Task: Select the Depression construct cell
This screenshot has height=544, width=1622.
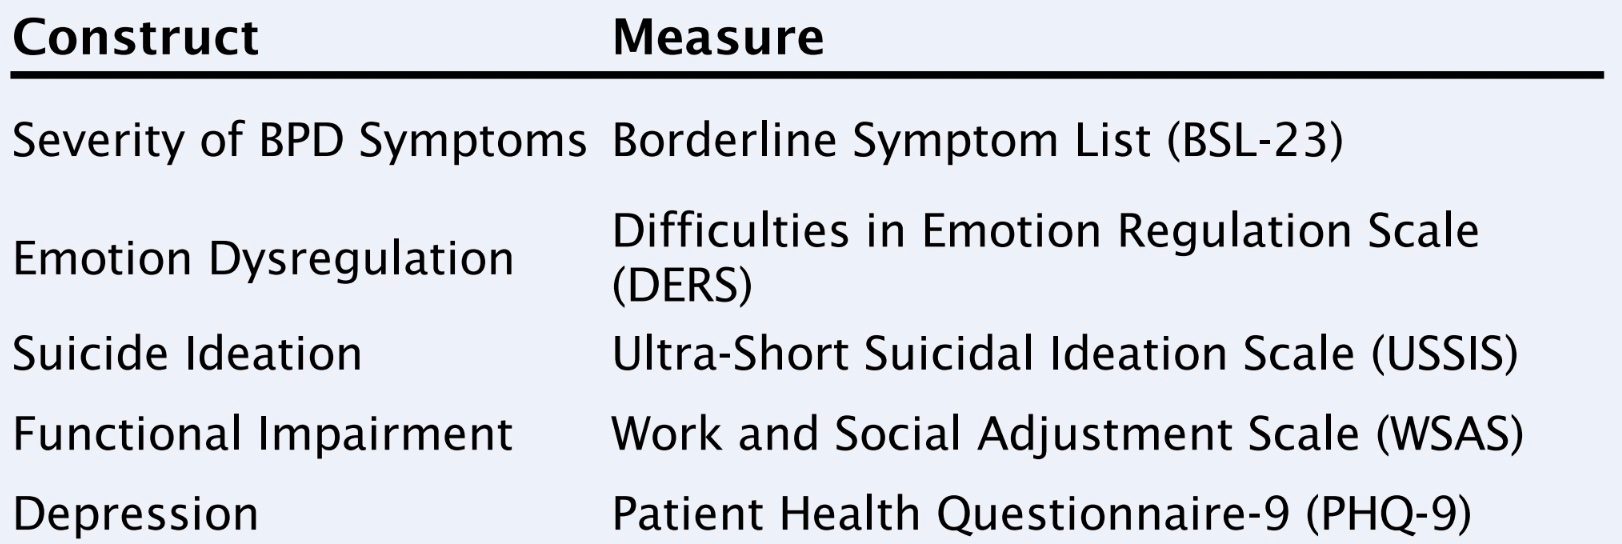Action: [135, 514]
